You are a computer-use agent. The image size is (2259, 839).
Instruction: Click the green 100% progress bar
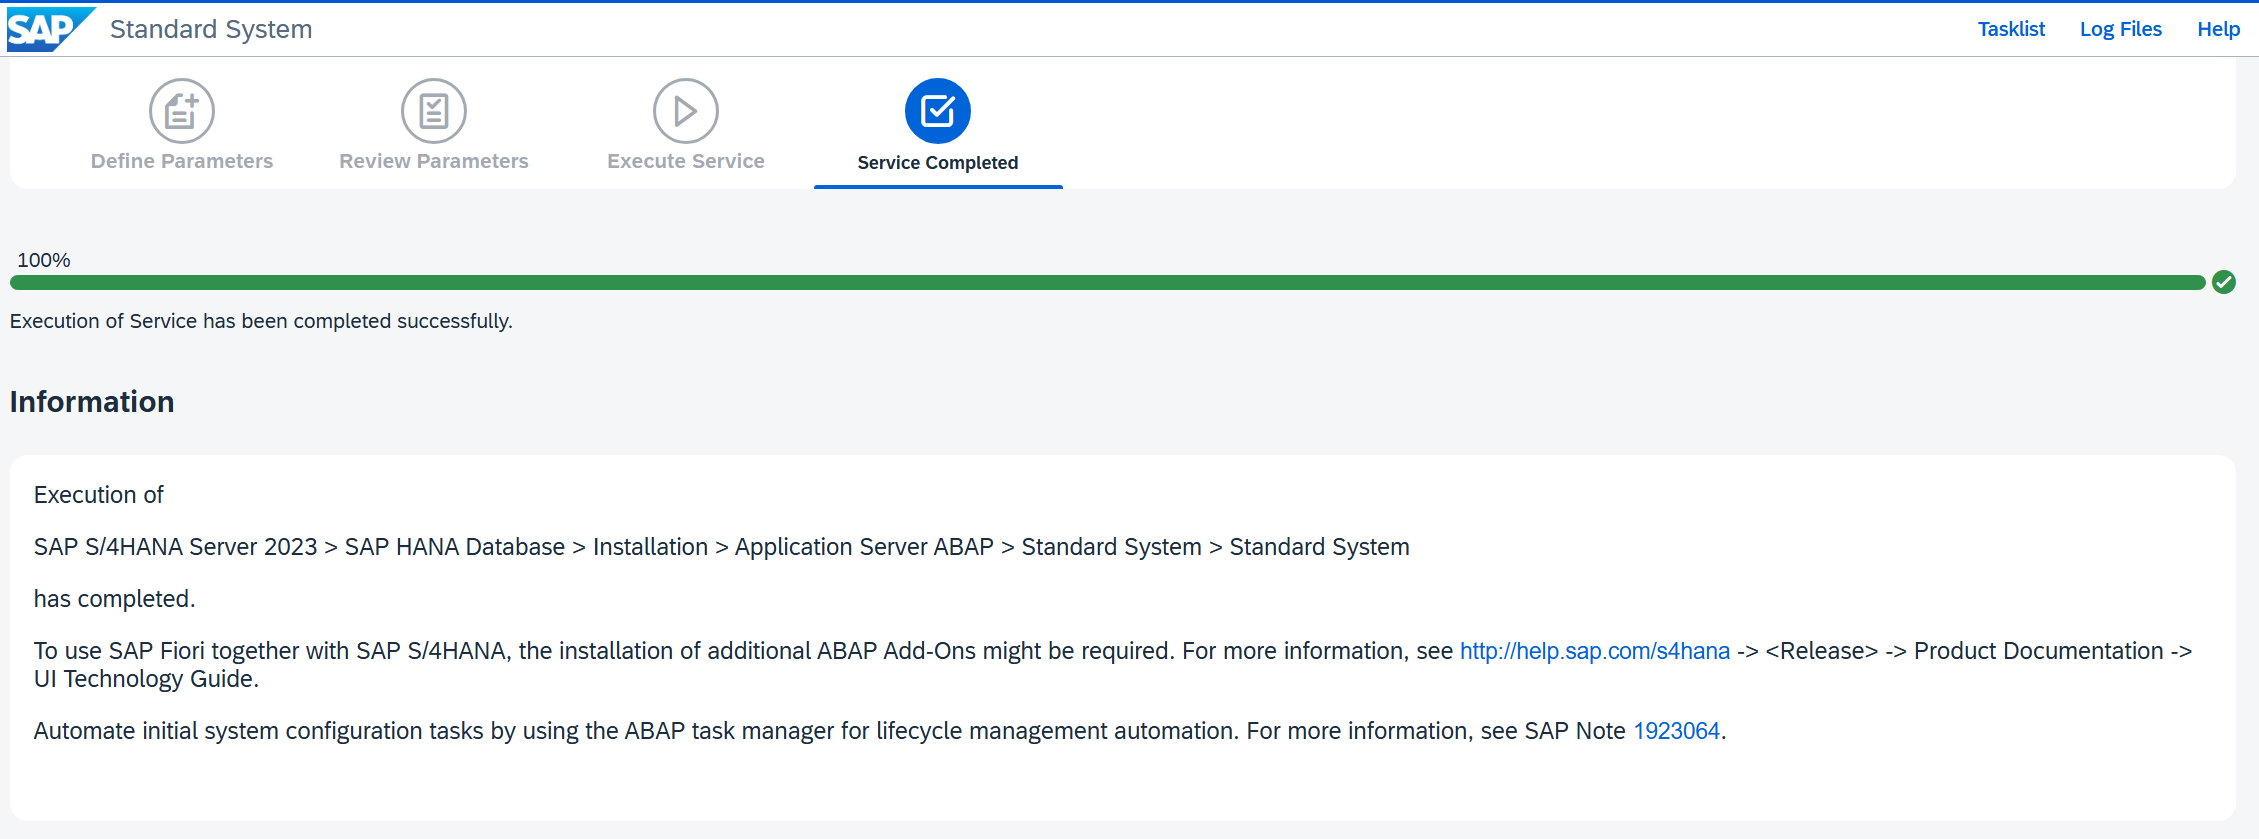coord(1108,283)
